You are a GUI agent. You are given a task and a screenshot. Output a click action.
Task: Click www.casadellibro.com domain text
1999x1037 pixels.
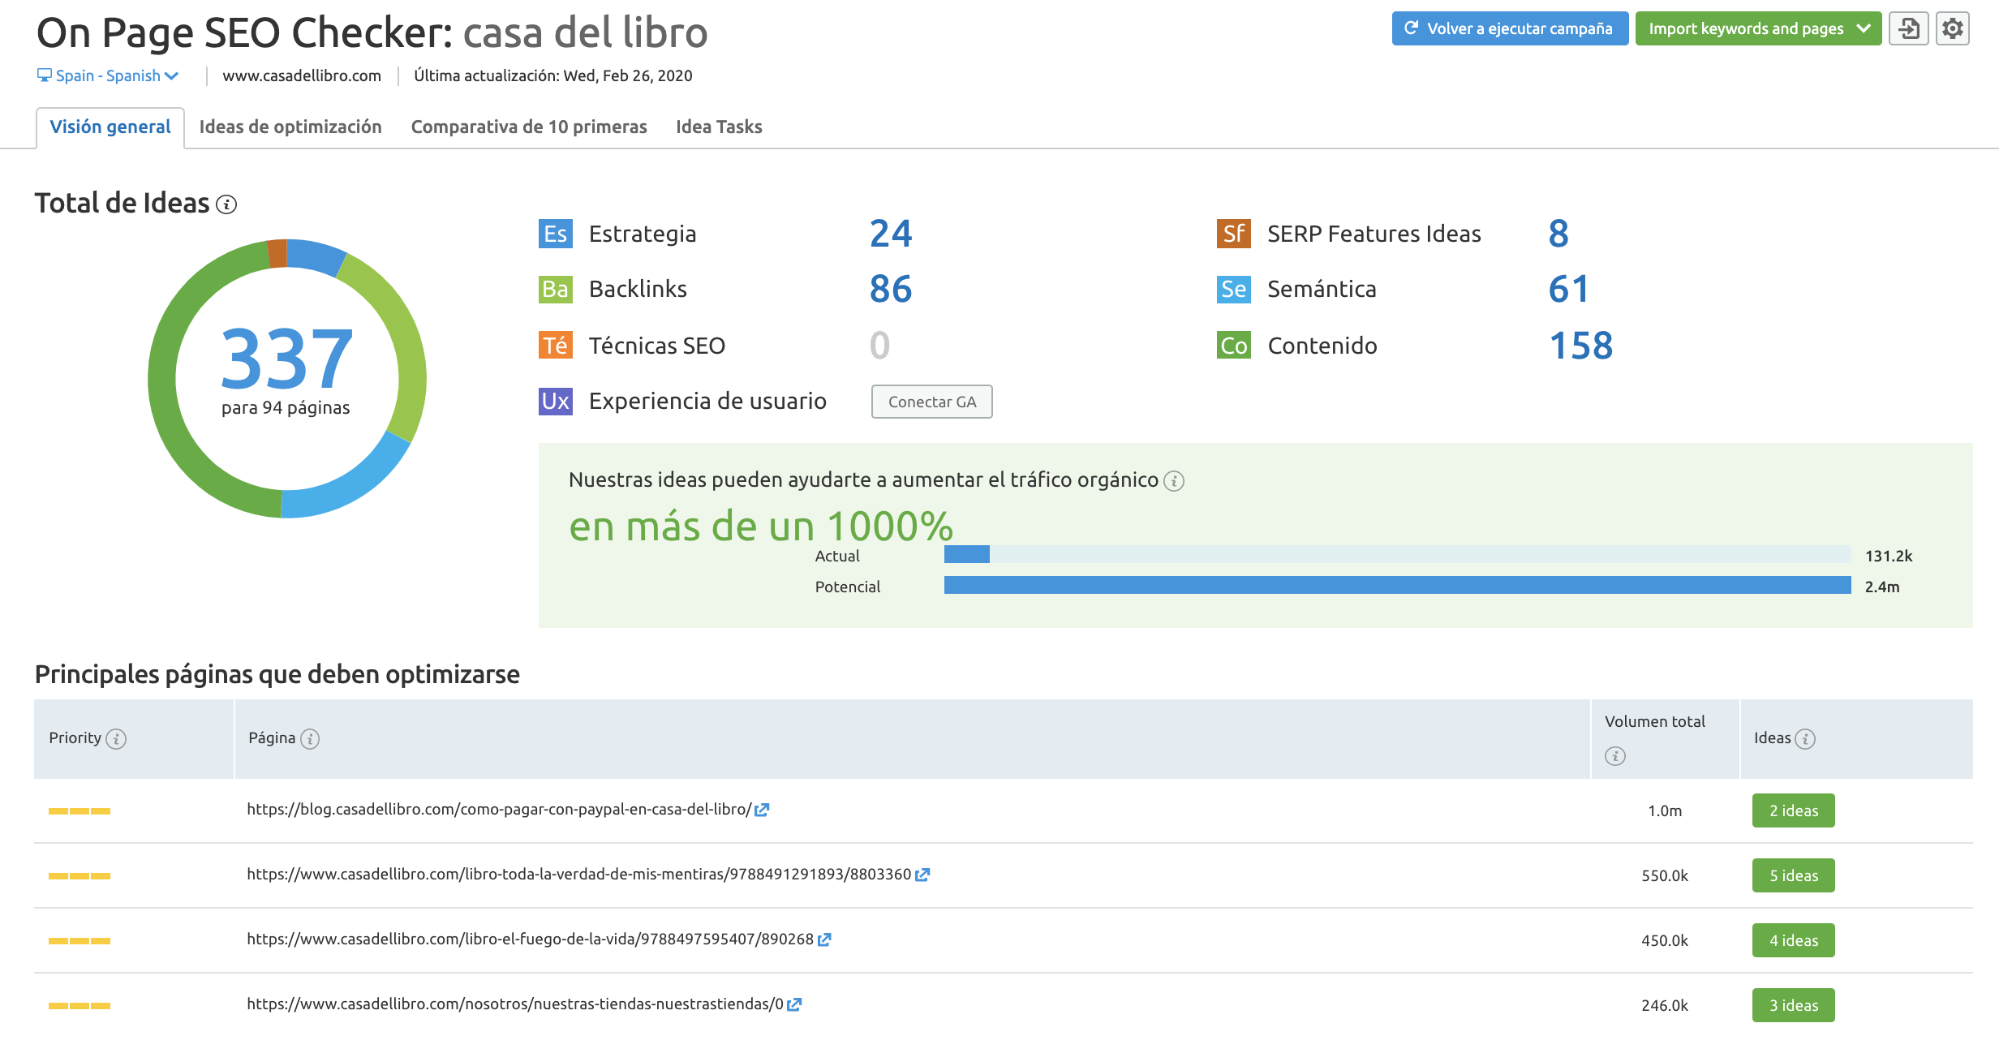302,76
